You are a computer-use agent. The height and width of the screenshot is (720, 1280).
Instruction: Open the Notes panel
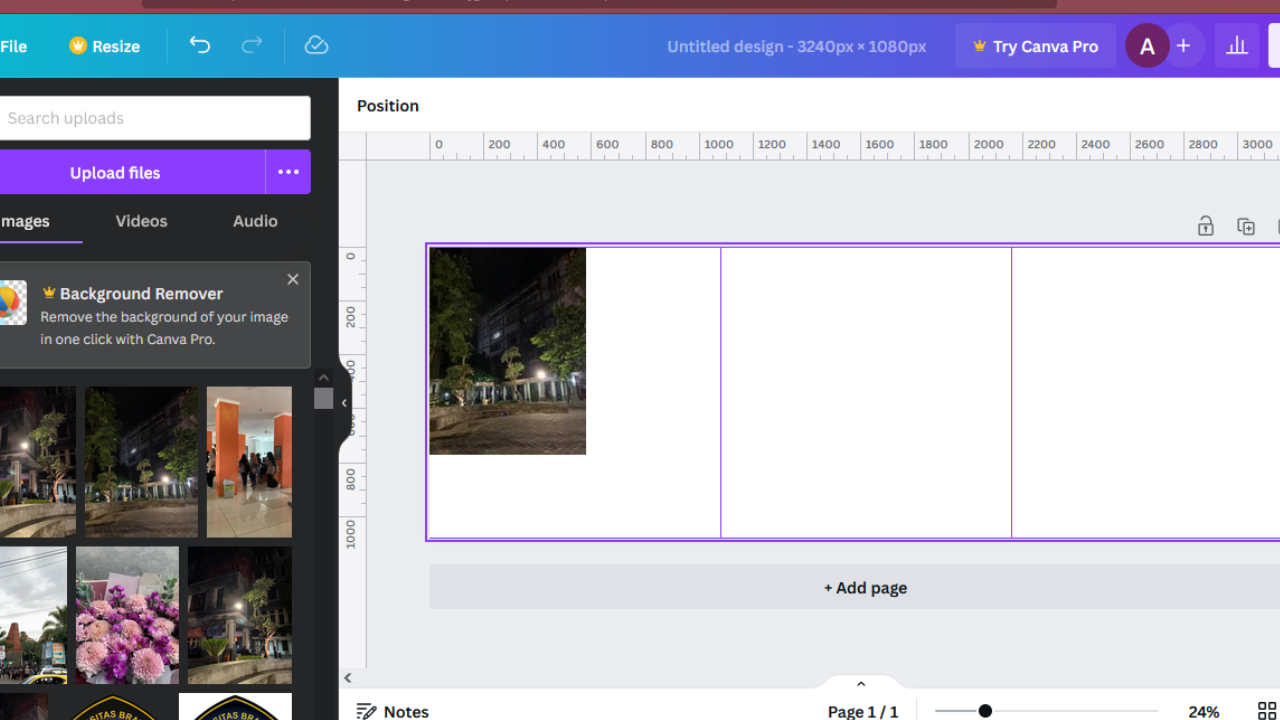pyautogui.click(x=393, y=711)
